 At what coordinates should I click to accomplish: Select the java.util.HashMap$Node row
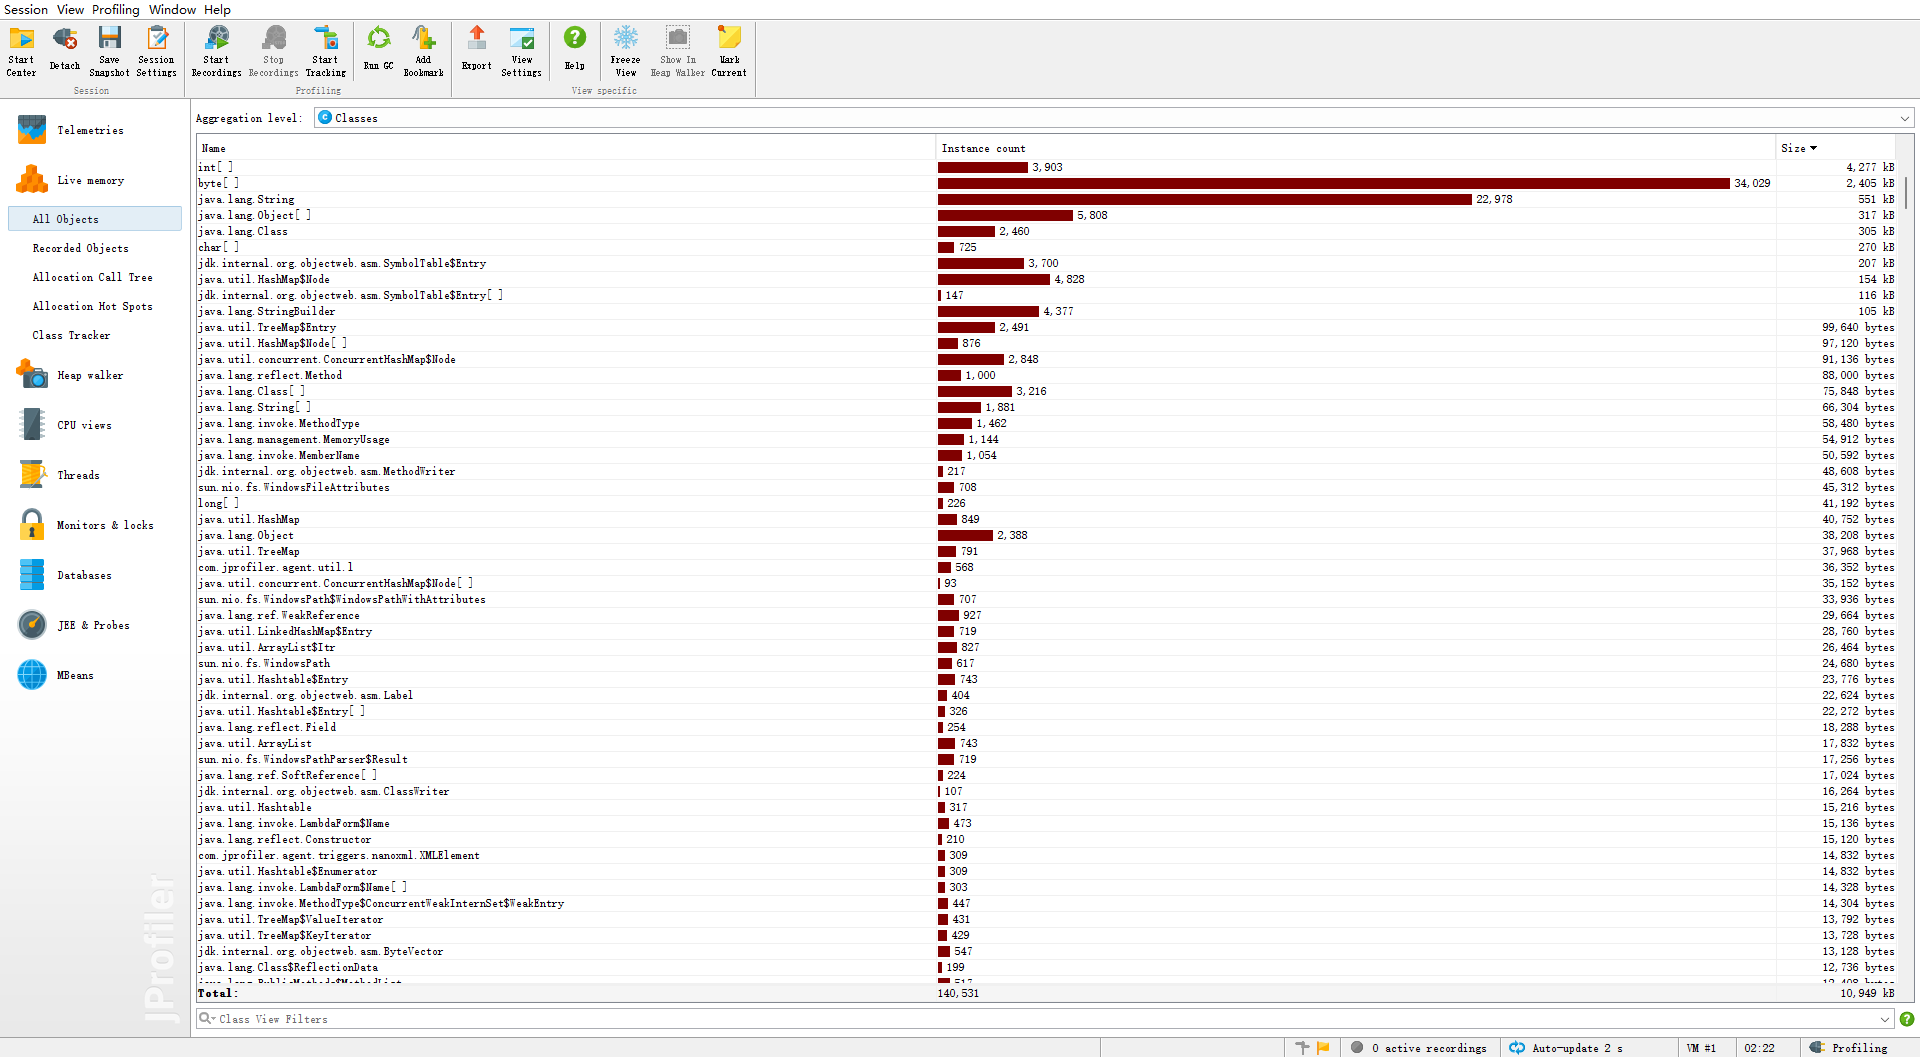[1046, 279]
